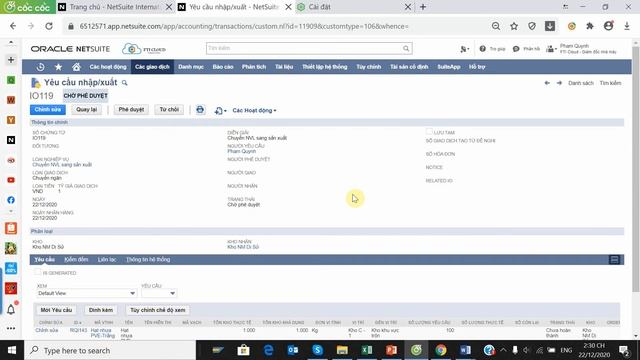Viewport: 640px width, 360px height.
Task: Open Danh mục menu
Action: (191, 67)
